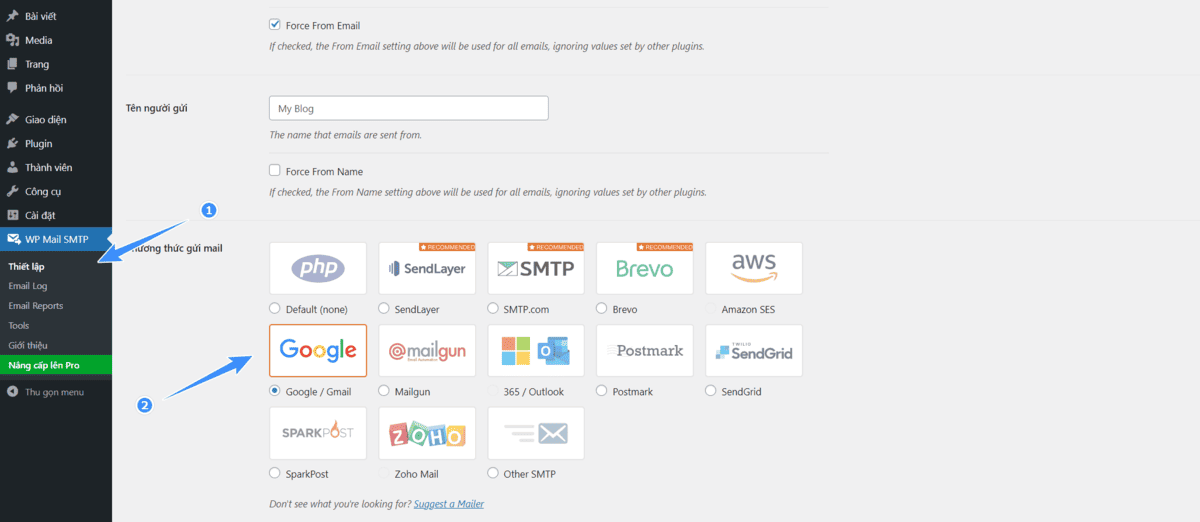Select the Zoho Mail logo tile

pos(427,433)
